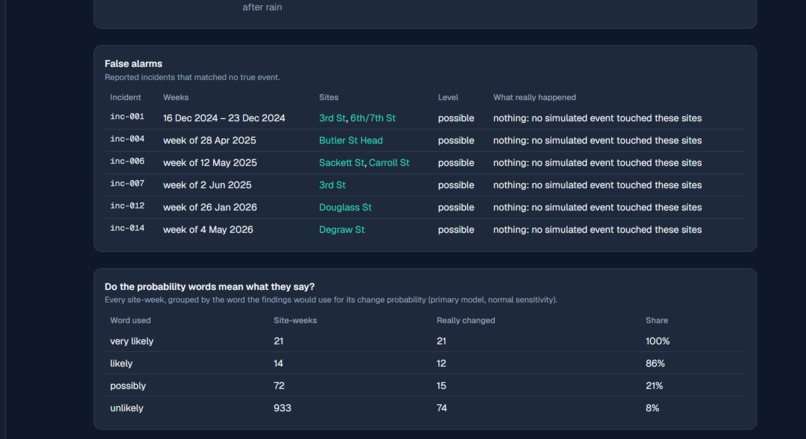Open the 3rd St link in inc-001 row
Image resolution: width=806 pixels, height=439 pixels.
point(332,118)
